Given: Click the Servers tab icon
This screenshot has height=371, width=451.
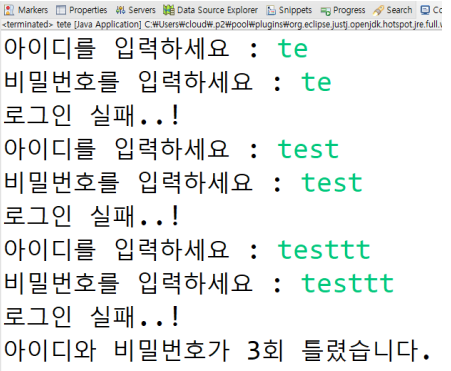Looking at the screenshot, I should (120, 10).
